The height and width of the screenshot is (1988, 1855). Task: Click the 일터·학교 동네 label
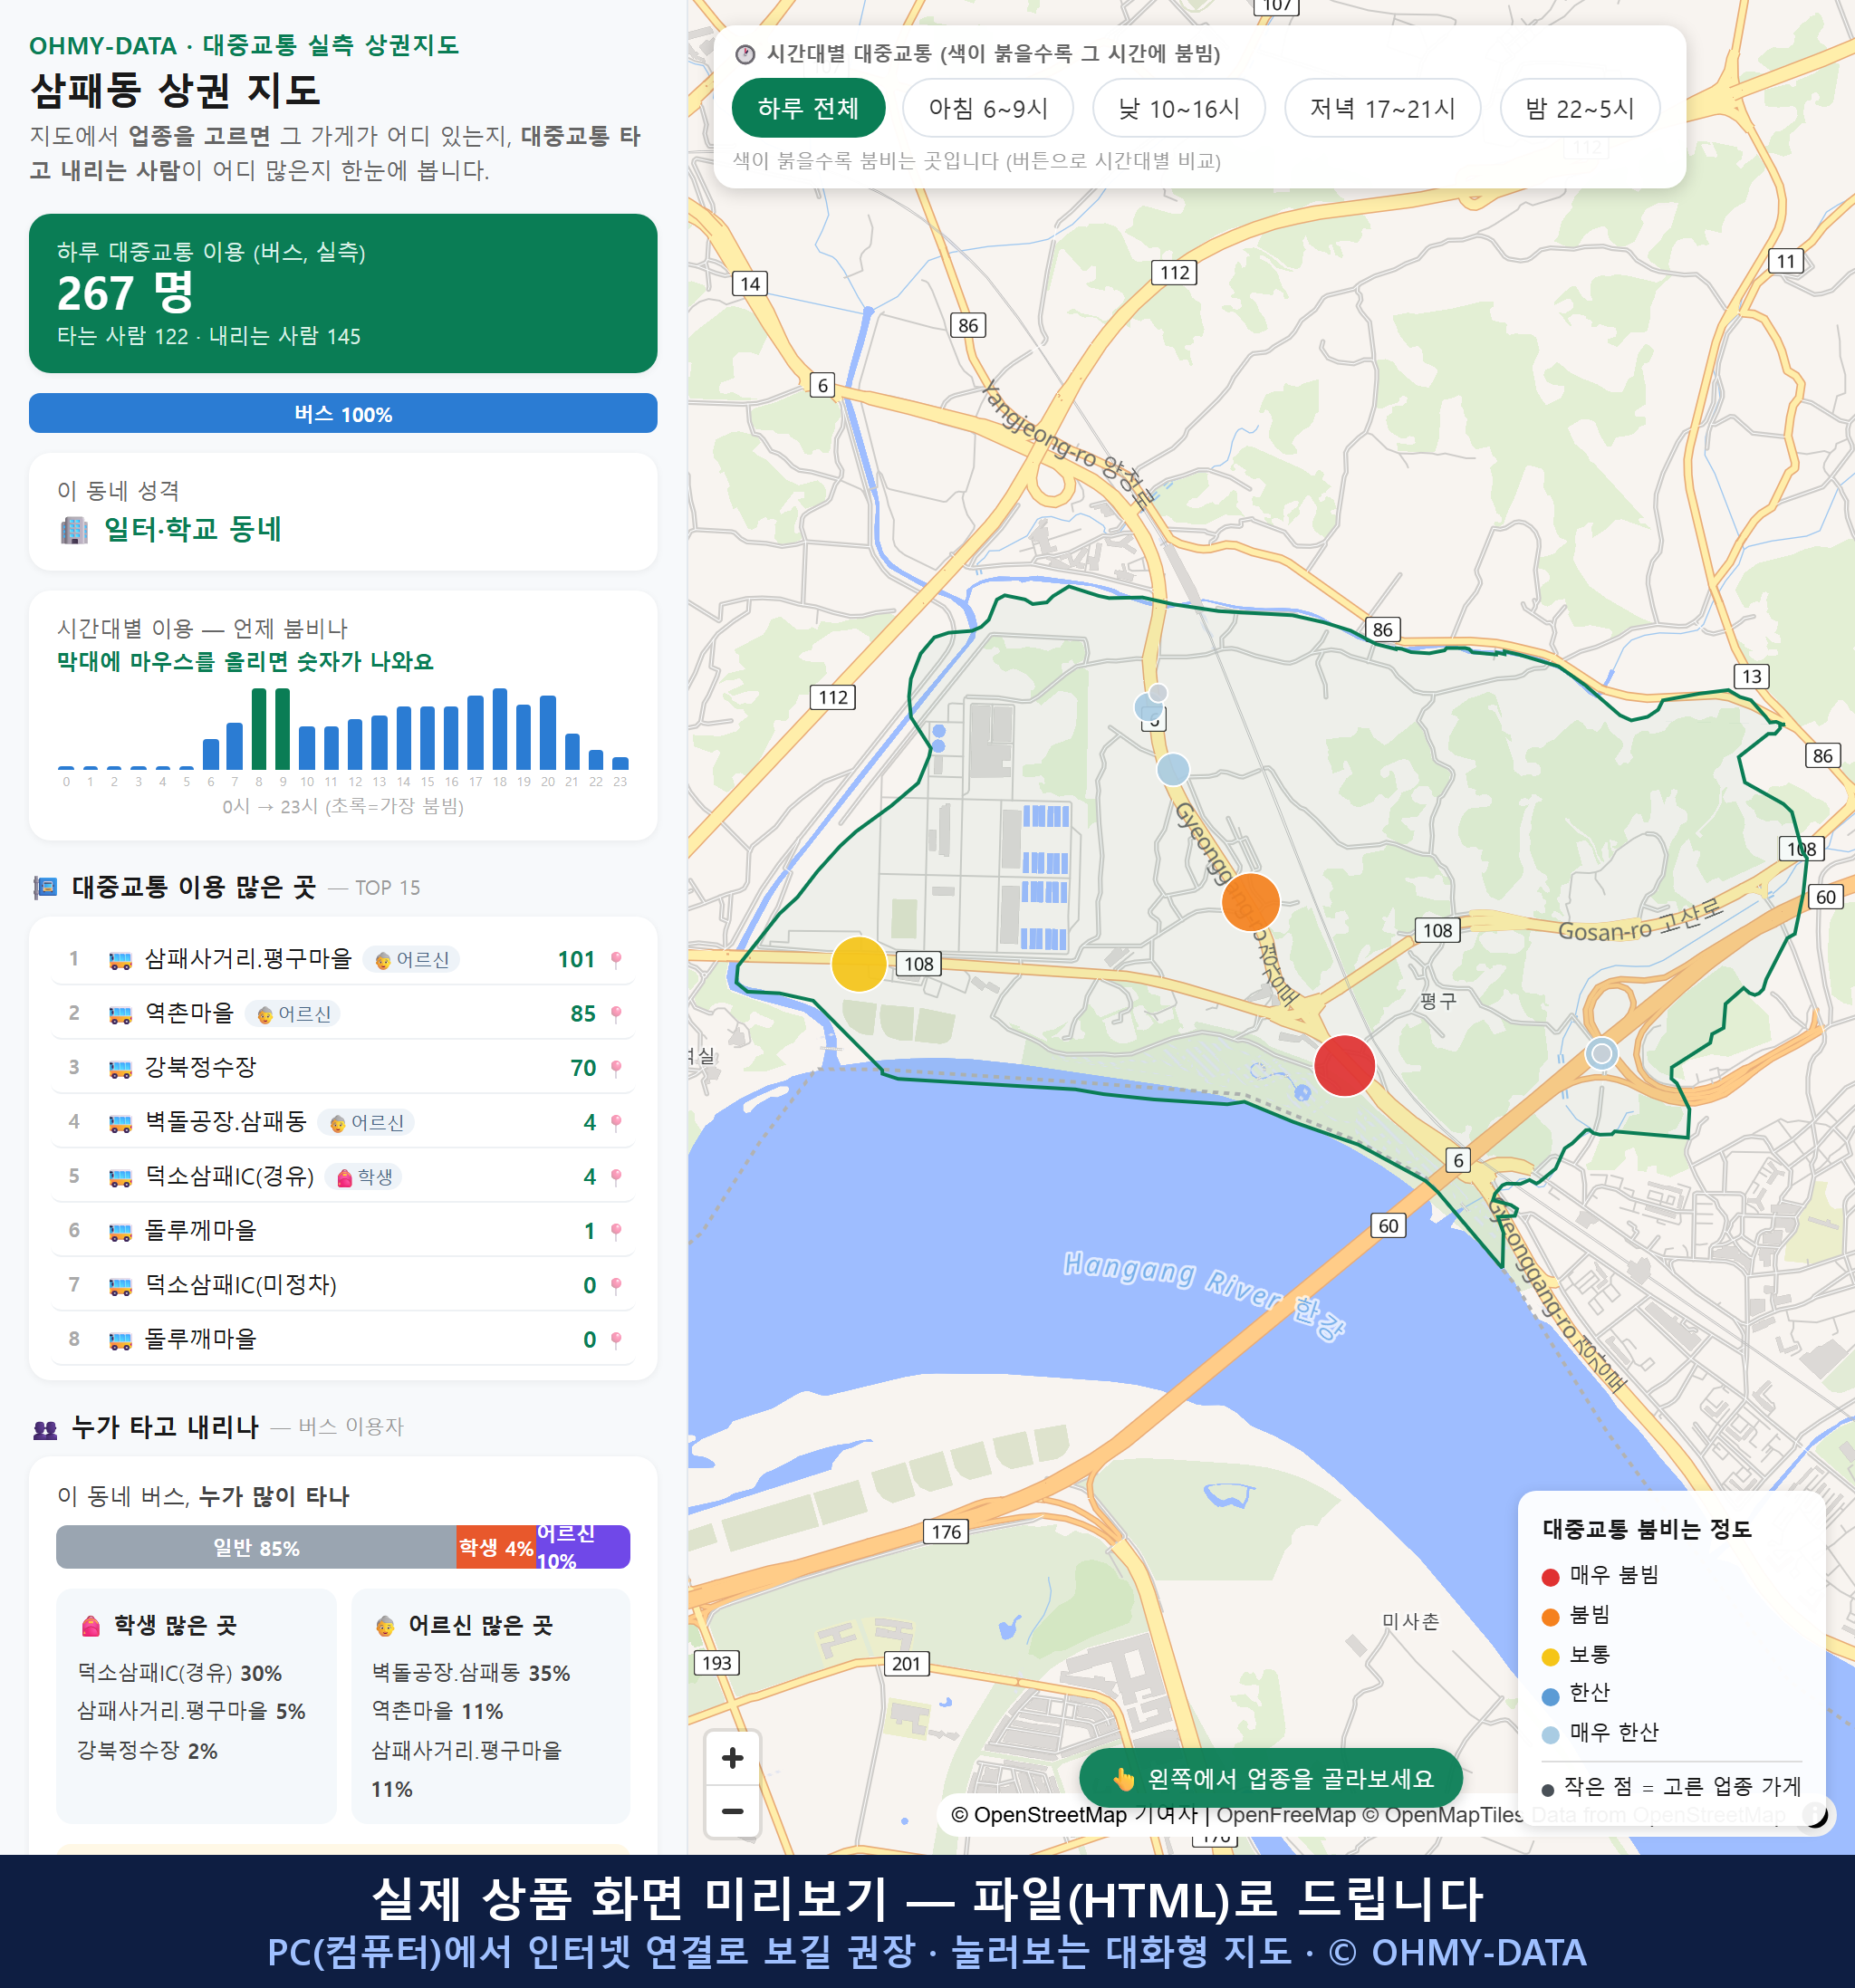193,529
